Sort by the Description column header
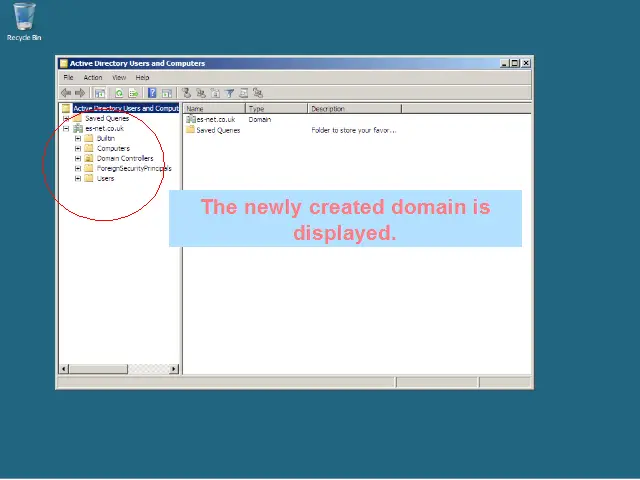This screenshot has width=640, height=480. coord(354,109)
